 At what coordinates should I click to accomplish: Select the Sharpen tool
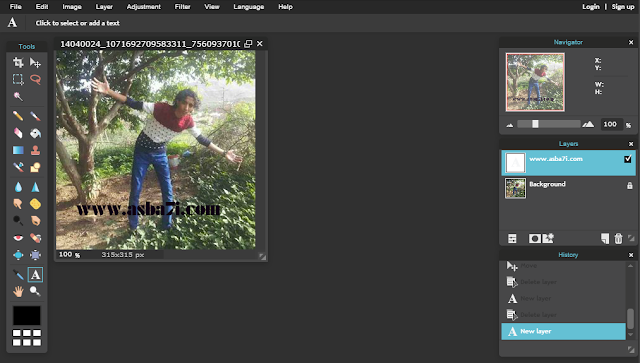pos(36,187)
